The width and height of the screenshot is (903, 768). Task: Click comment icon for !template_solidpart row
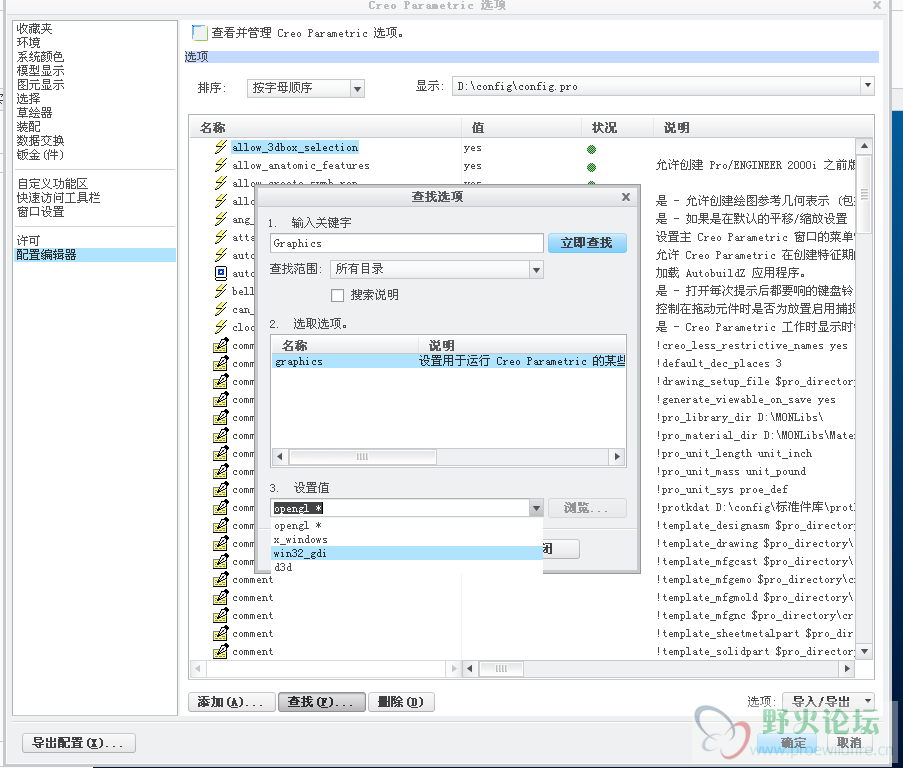[x=221, y=651]
